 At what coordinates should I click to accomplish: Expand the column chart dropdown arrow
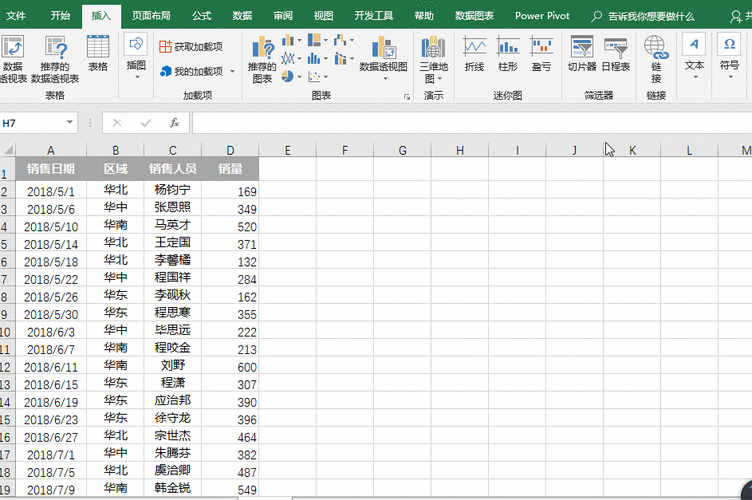click(299, 40)
